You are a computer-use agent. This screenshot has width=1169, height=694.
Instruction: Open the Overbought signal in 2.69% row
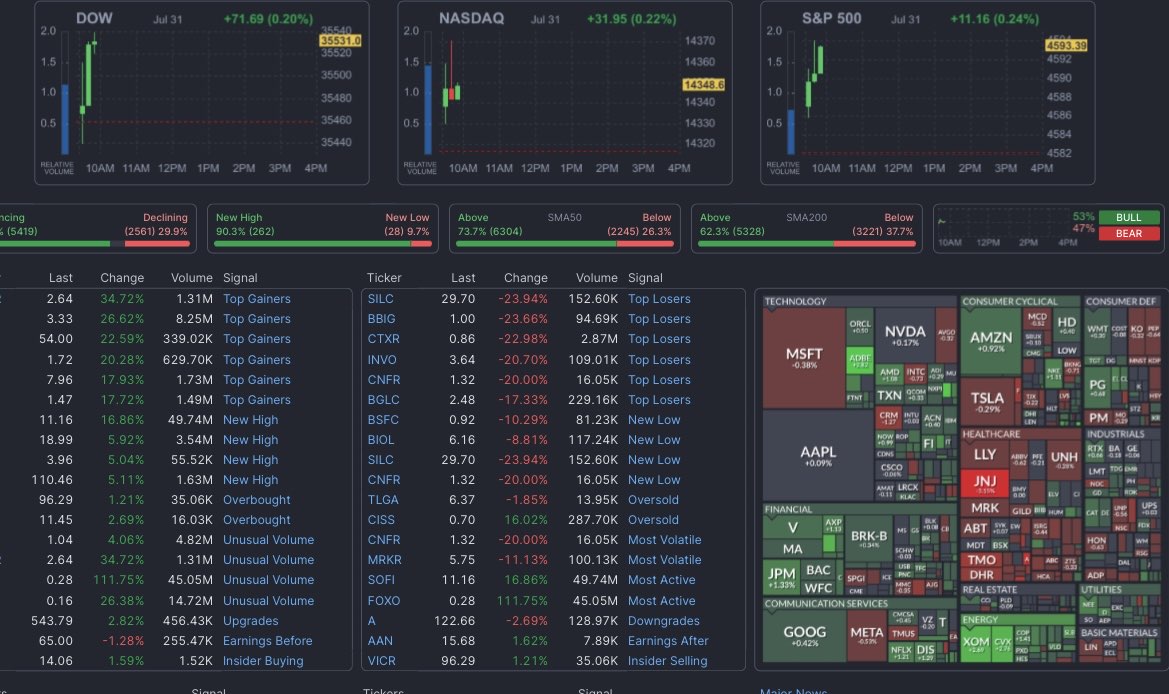pyautogui.click(x=256, y=520)
